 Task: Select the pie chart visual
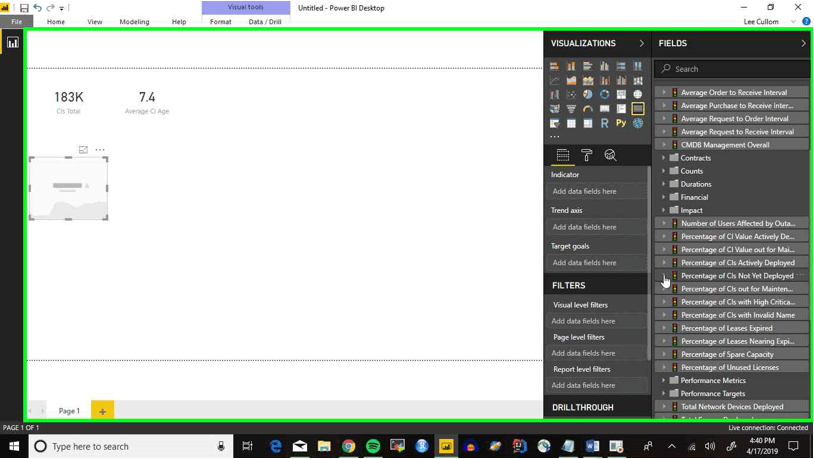pyautogui.click(x=588, y=94)
